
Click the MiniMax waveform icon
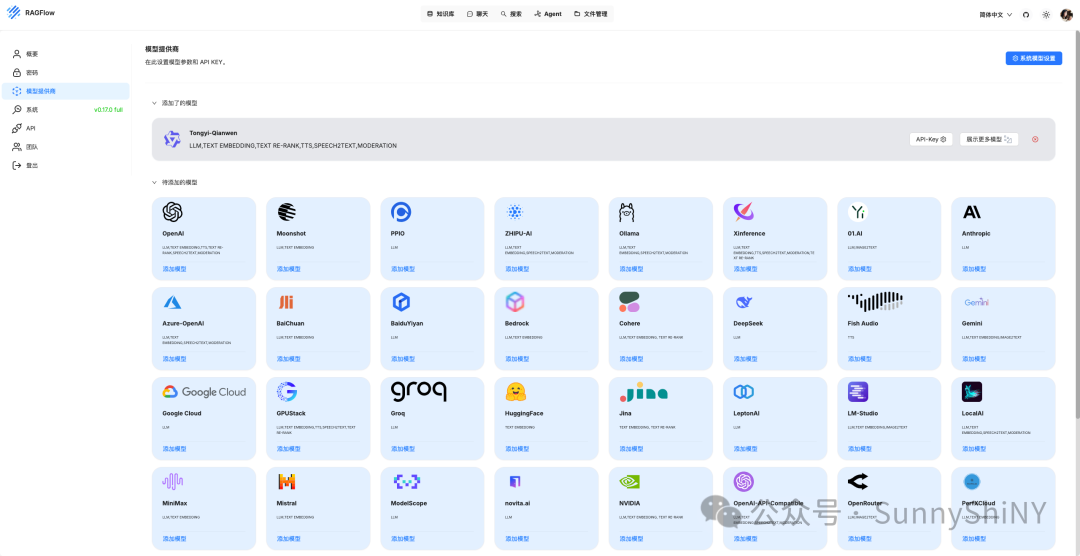click(173, 482)
